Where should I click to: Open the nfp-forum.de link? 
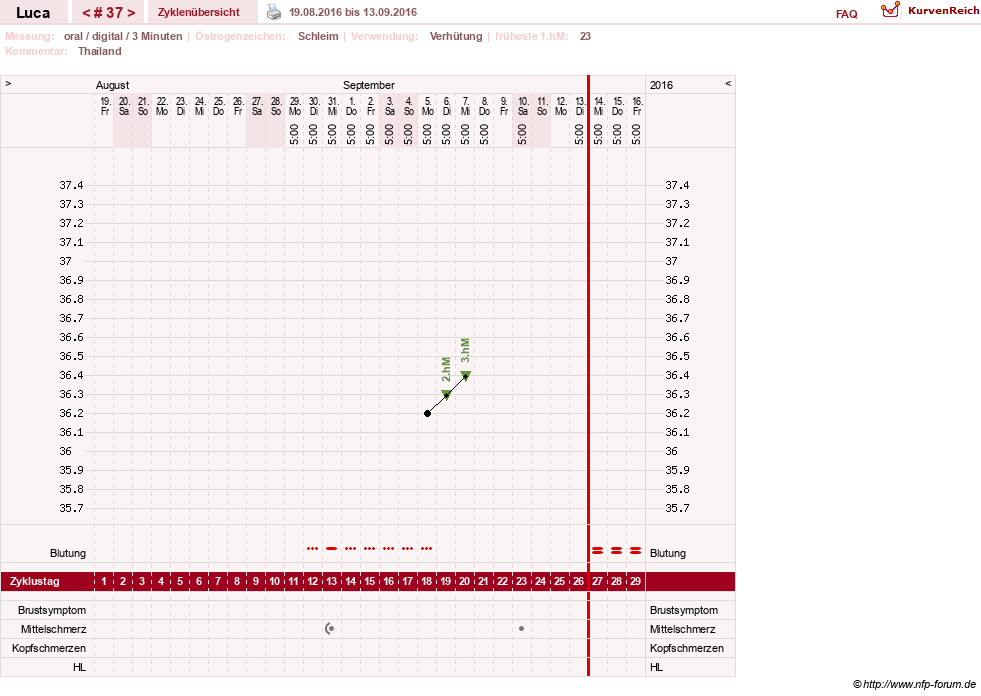[919, 684]
